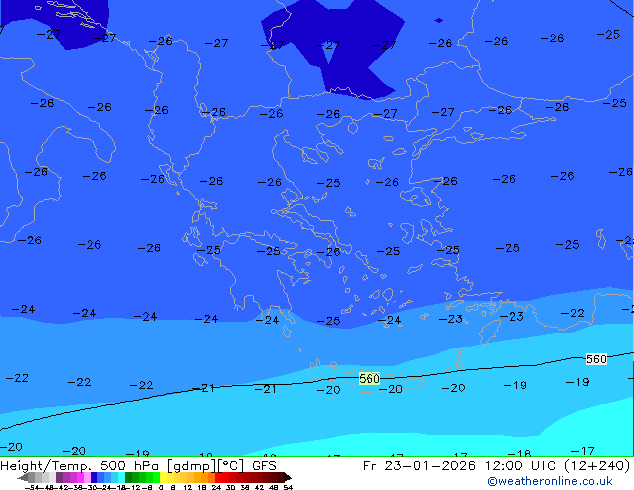Viewport: 634px width, 490px height.
Task: Click the [gdmp] unit label
Action: [192, 466]
